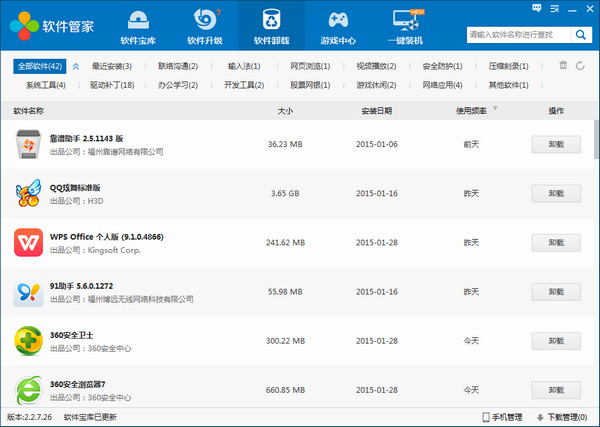The image size is (600, 427).
Task: Uninstall WPS Office with 卸载 button
Action: pos(556,242)
